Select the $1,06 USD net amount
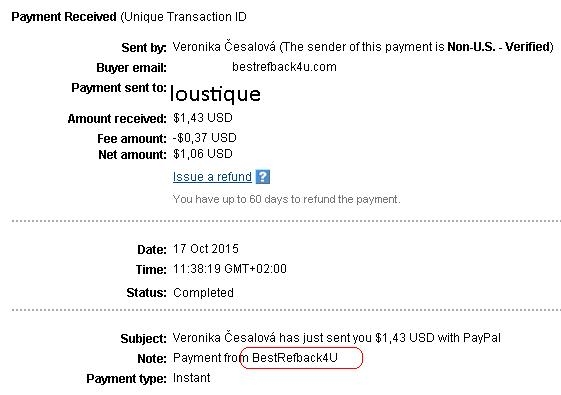Image resolution: width=561 pixels, height=395 pixels. [203, 154]
